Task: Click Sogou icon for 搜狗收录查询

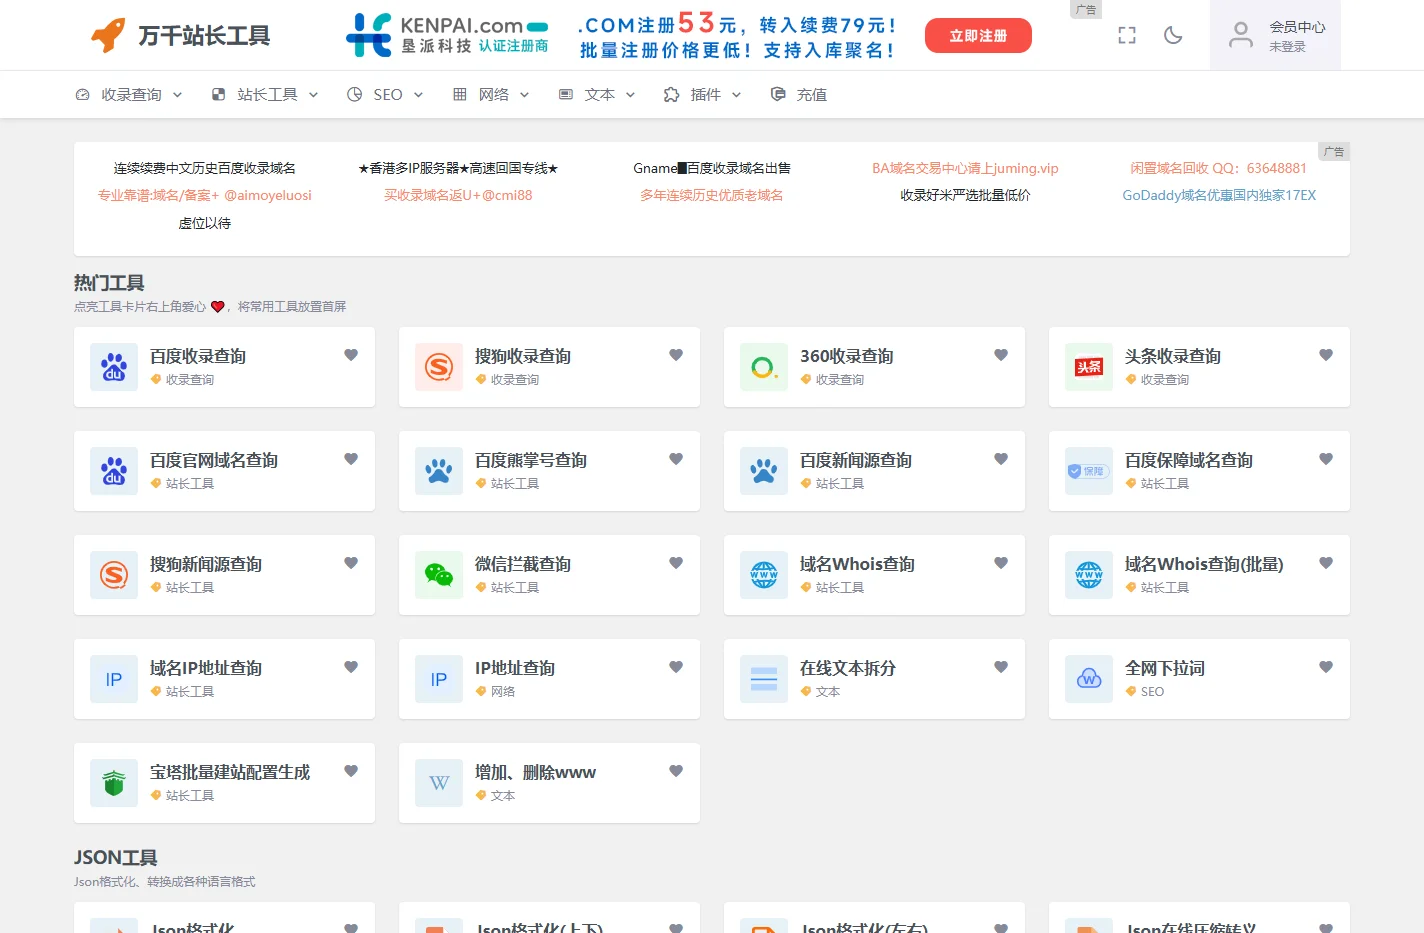Action: [439, 367]
